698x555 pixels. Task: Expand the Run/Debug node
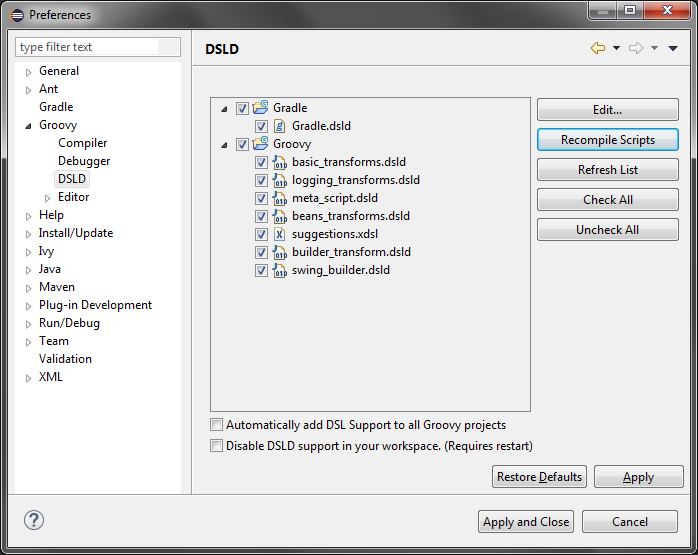point(28,324)
